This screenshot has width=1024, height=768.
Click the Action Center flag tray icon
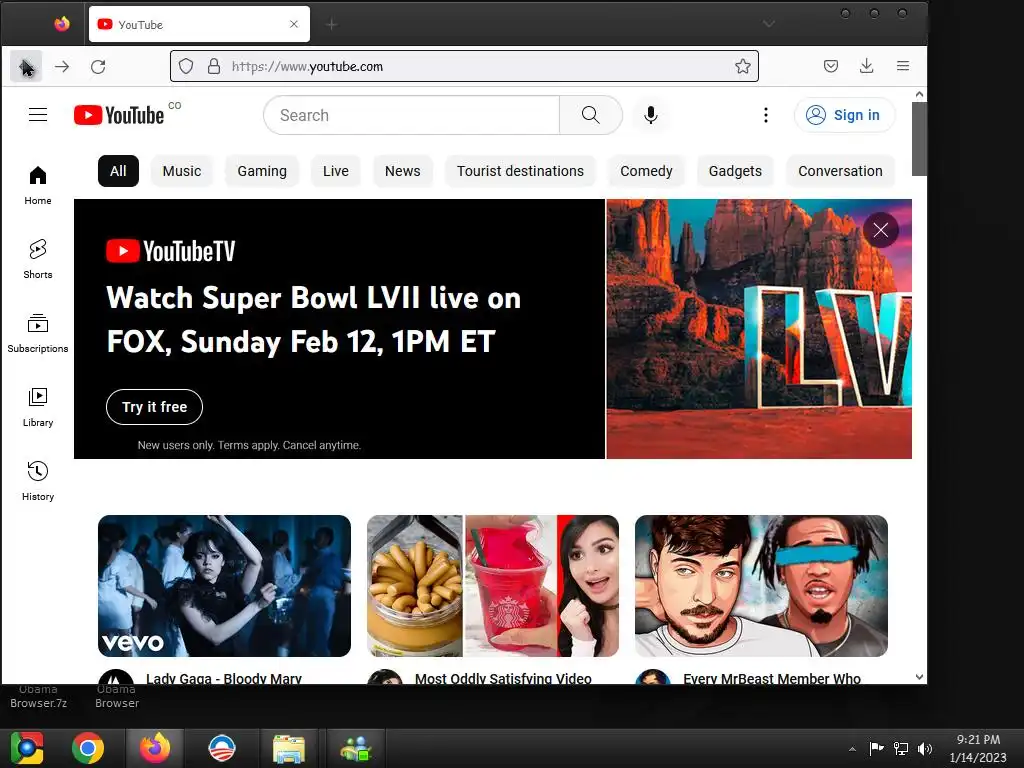(x=876, y=748)
